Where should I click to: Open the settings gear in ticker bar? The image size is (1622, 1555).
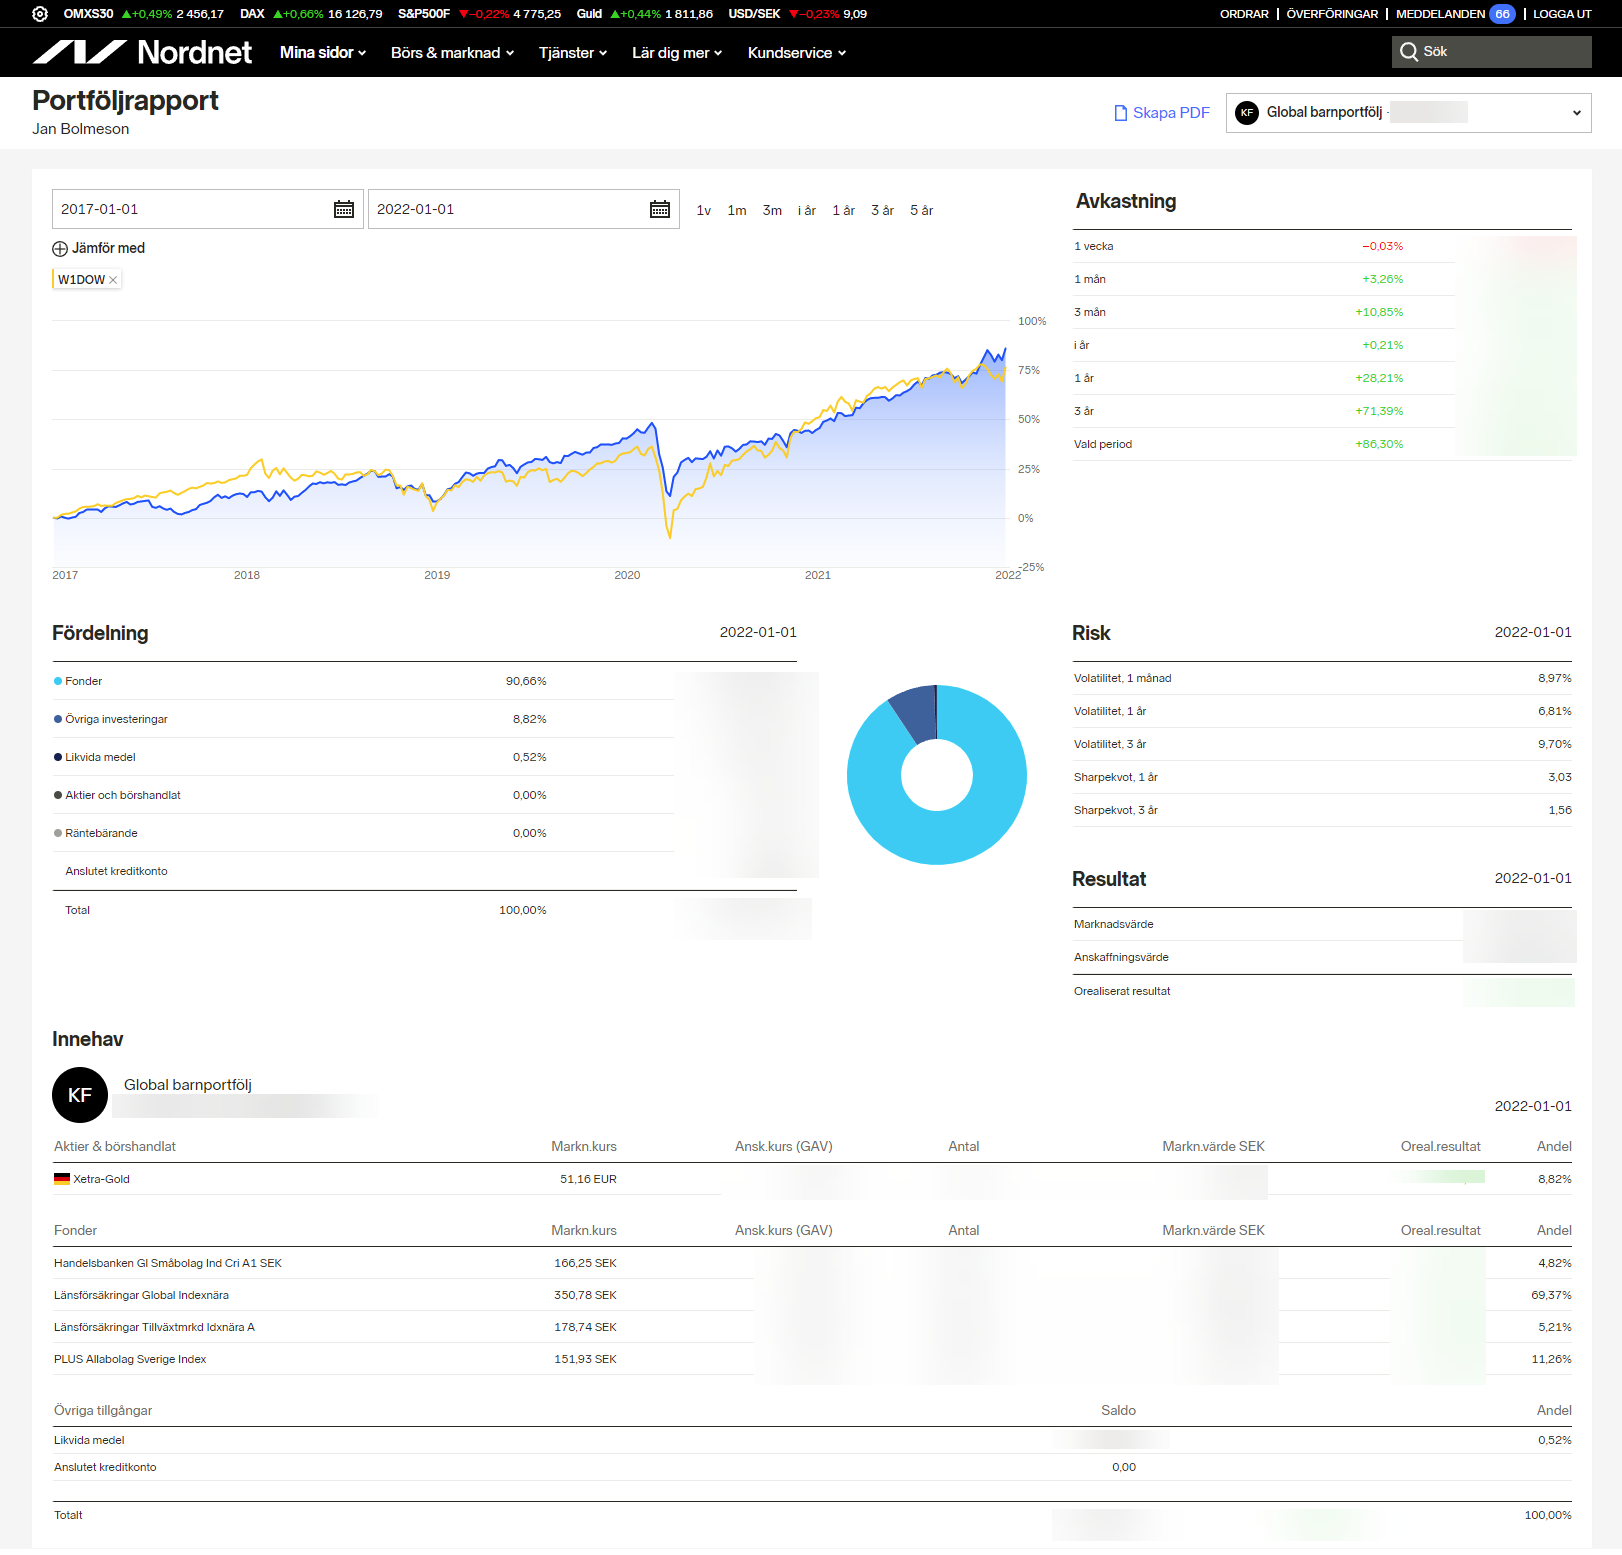tap(40, 14)
